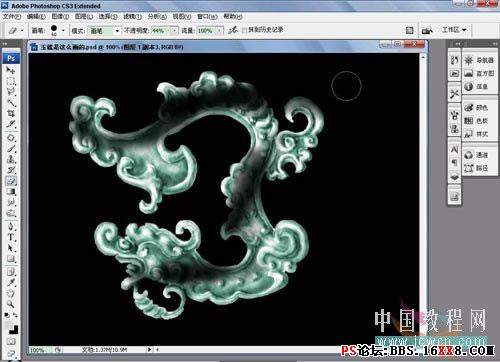500x362 pixels.
Task: Select the Crop tool
Action: [x=11, y=113]
